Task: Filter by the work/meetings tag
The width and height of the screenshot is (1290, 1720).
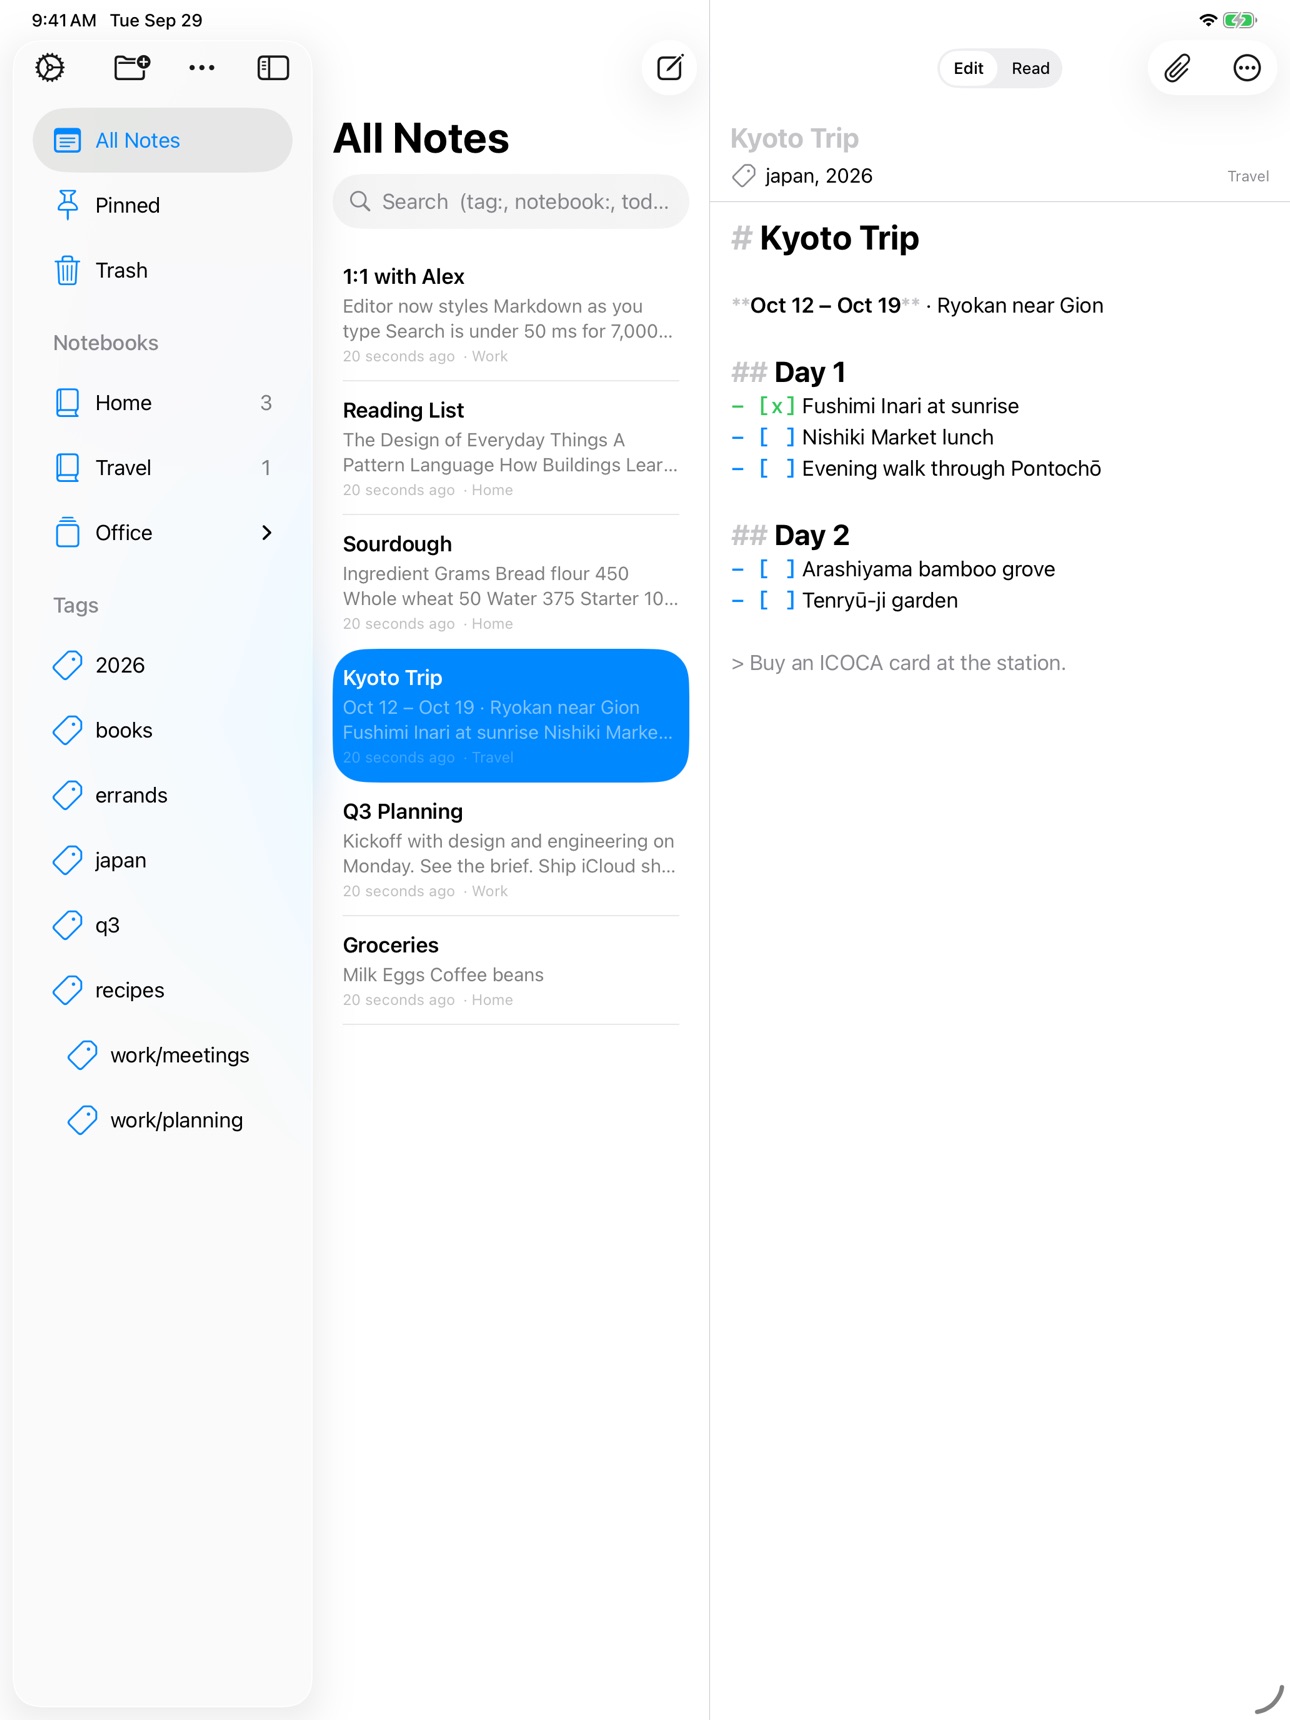Action: 162,1055
